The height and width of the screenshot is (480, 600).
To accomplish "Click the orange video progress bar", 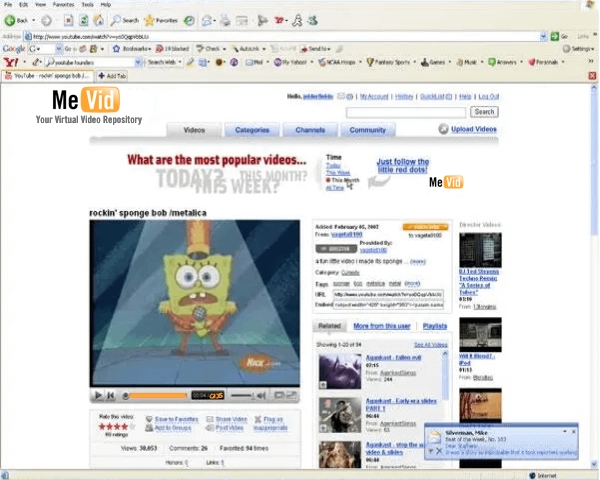I will tap(158, 395).
